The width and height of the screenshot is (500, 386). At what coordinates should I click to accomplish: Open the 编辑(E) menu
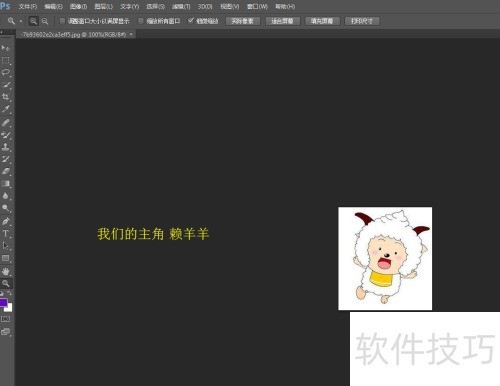(x=54, y=7)
